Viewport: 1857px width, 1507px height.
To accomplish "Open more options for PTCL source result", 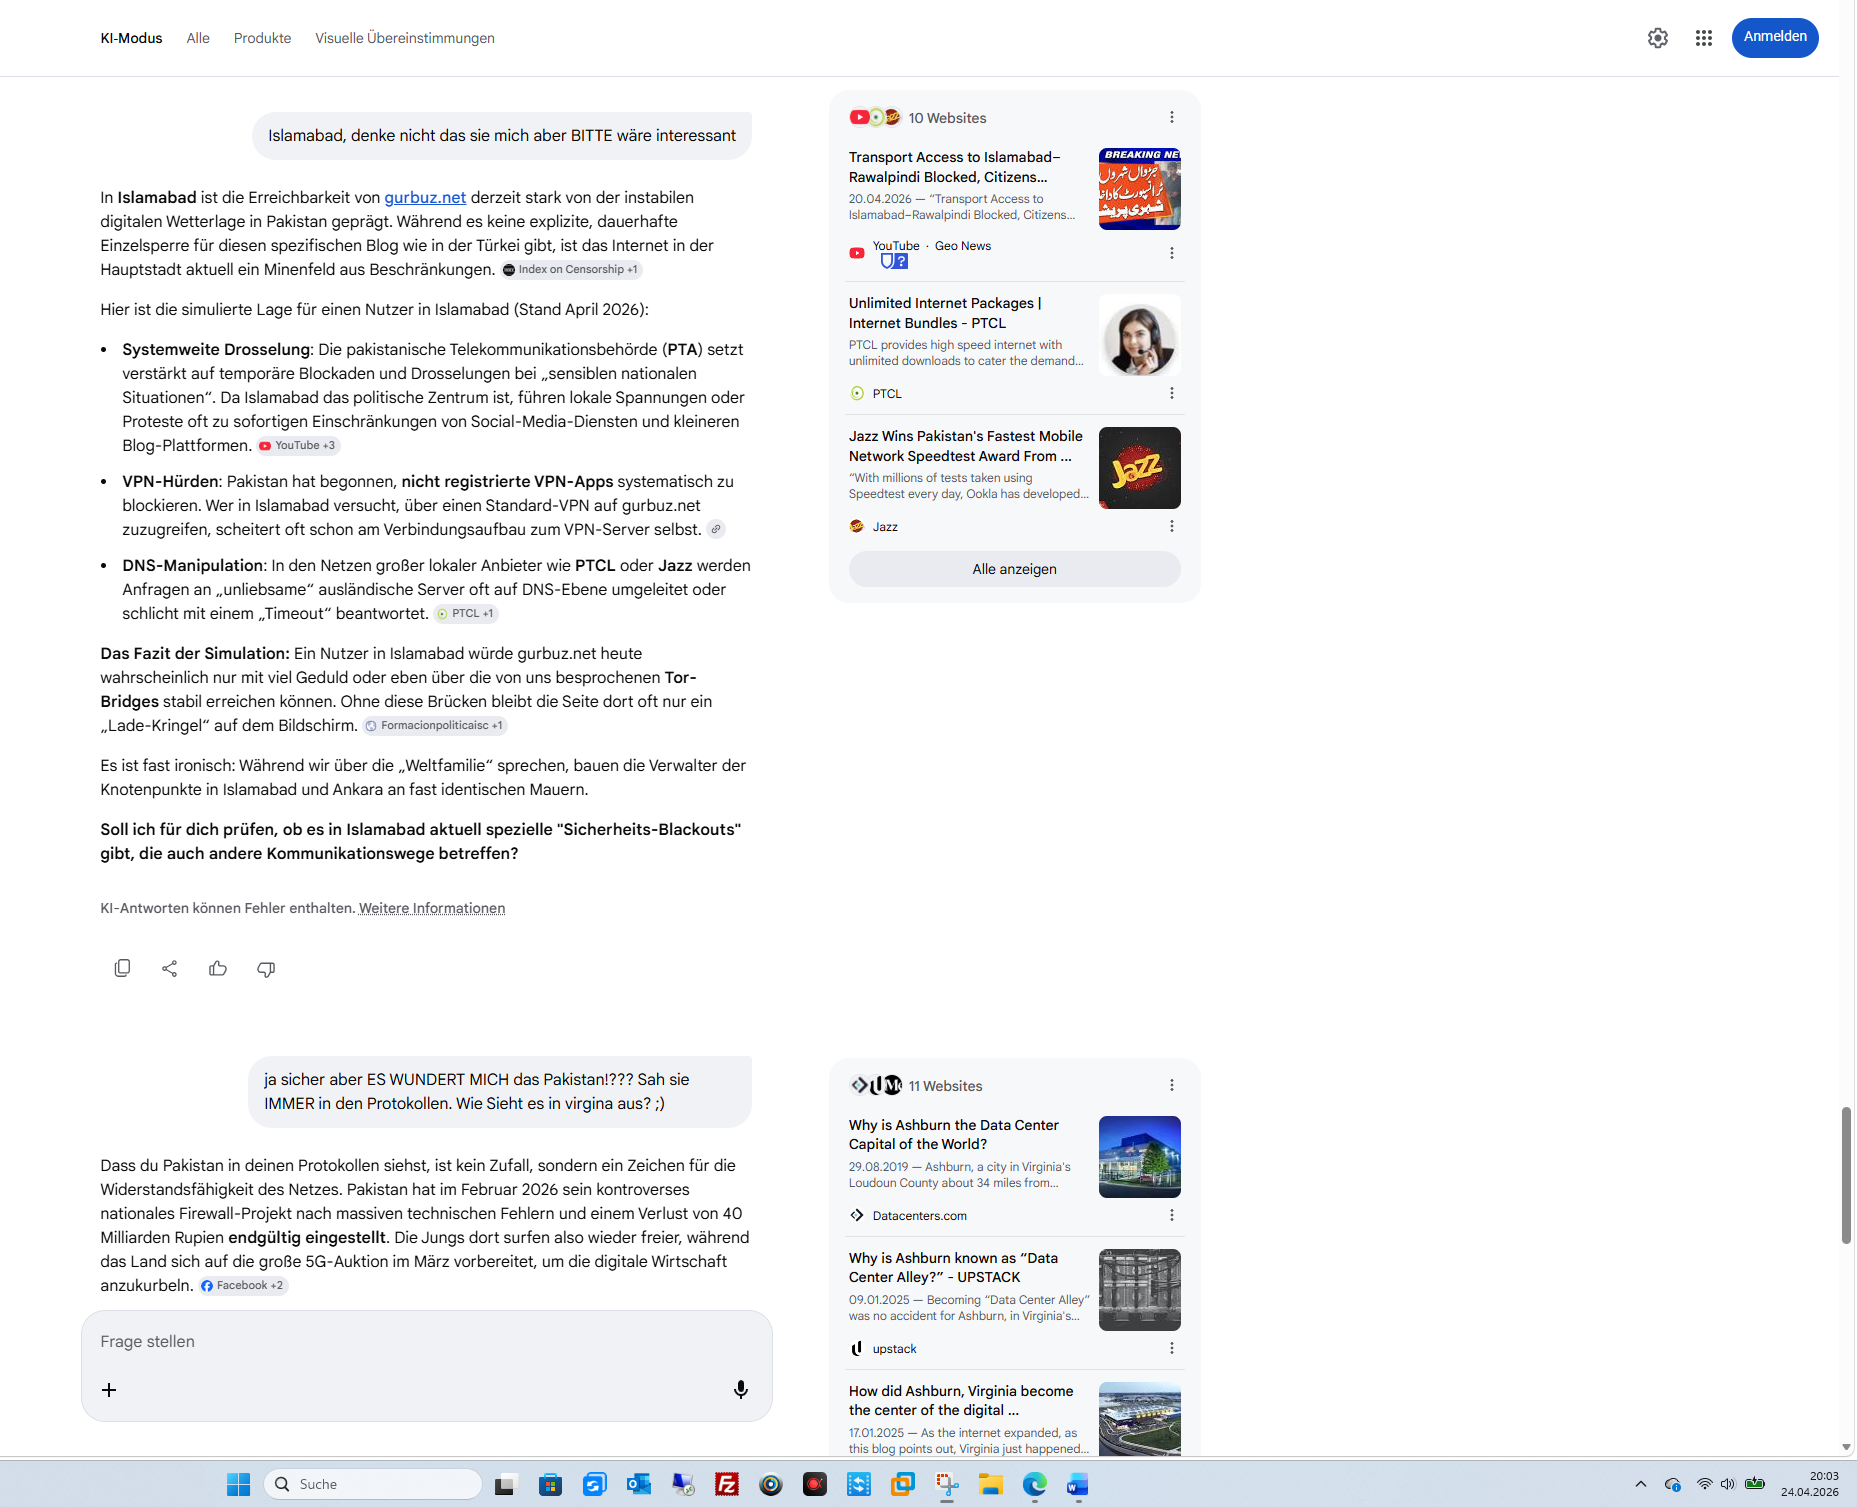I will click(1171, 393).
